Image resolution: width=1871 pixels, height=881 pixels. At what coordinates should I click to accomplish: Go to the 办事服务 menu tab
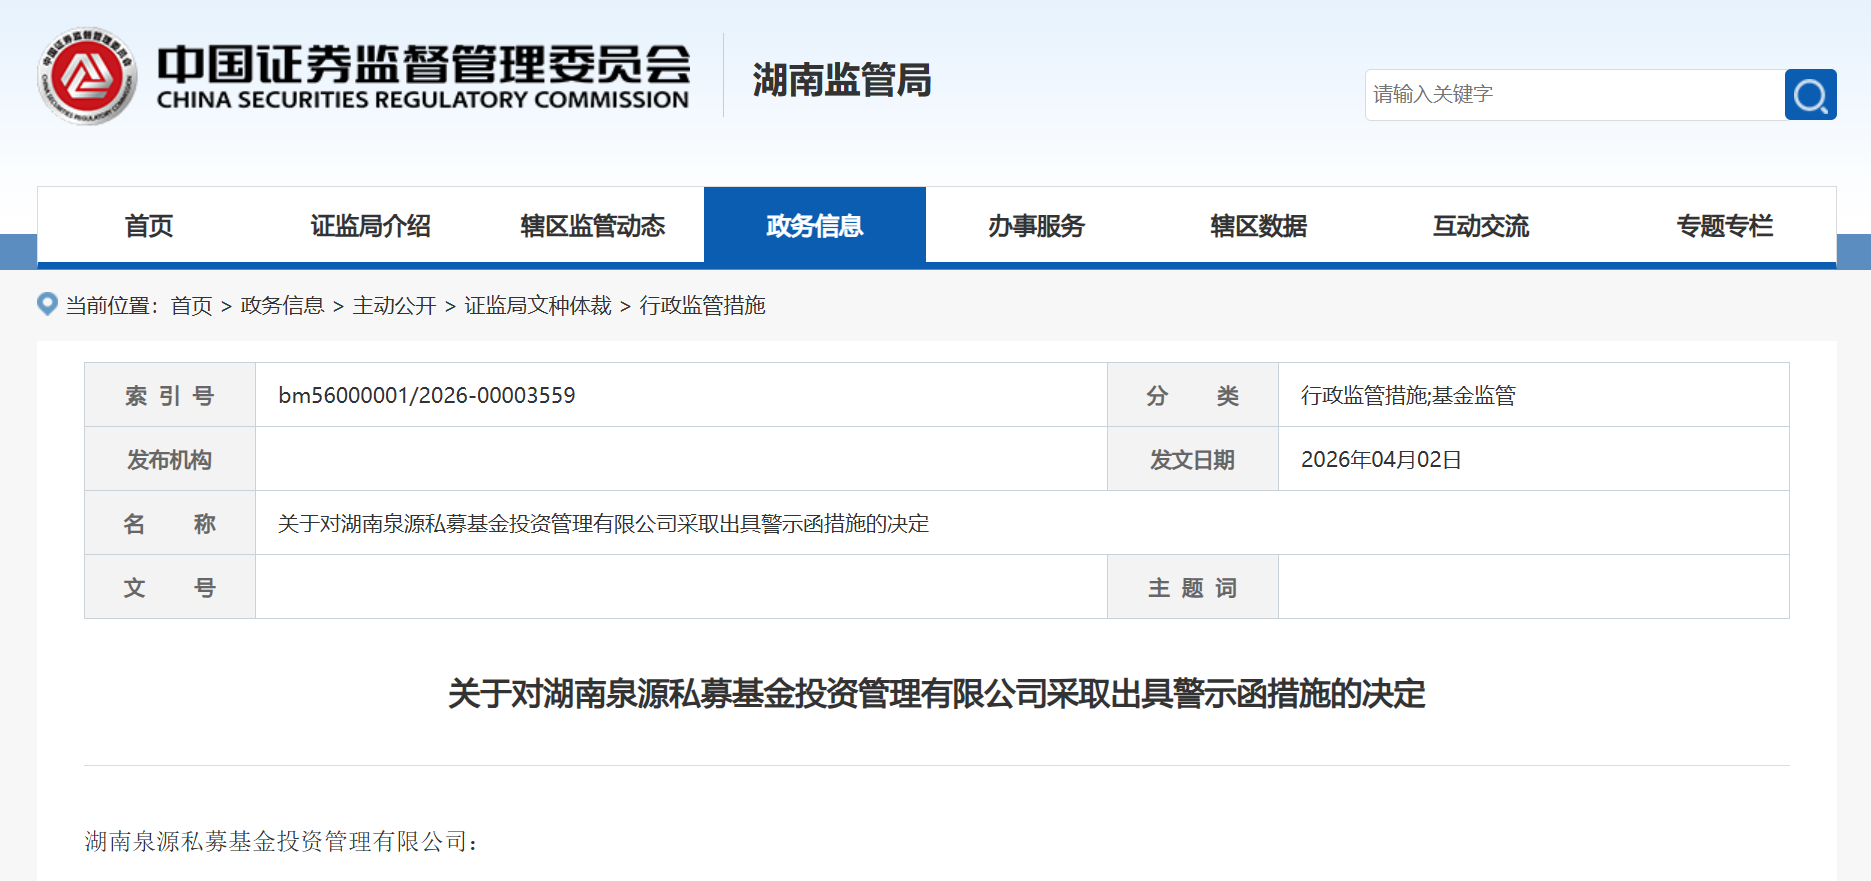point(1036,226)
